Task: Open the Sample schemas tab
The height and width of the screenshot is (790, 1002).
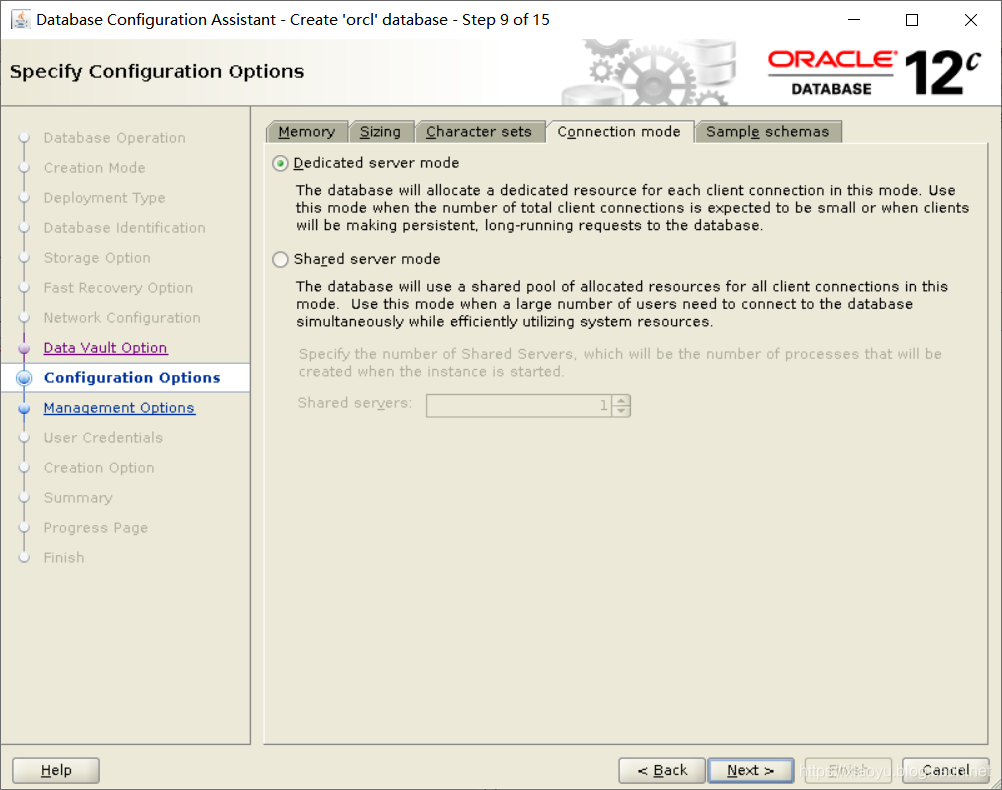Action: pyautogui.click(x=767, y=132)
